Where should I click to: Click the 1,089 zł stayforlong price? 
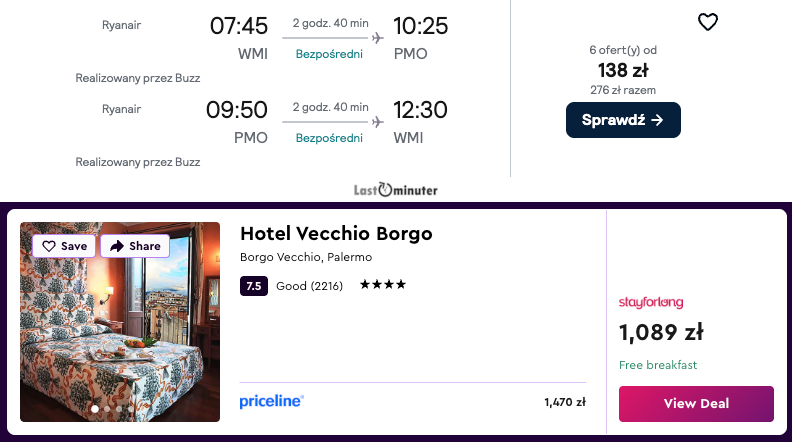point(661,332)
